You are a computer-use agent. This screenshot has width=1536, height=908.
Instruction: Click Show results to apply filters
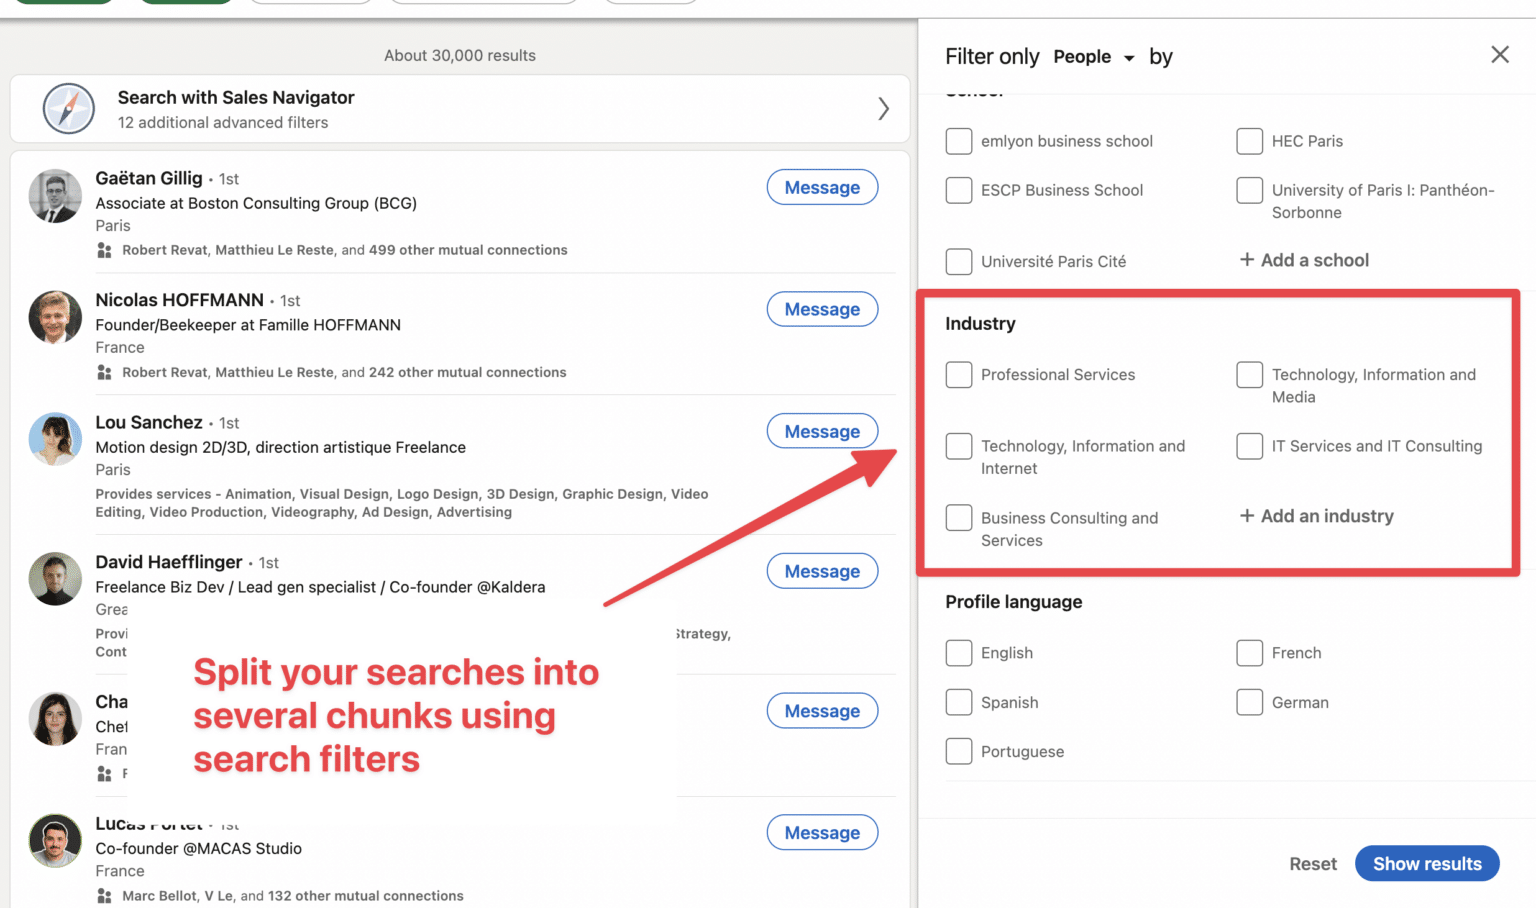click(1427, 863)
